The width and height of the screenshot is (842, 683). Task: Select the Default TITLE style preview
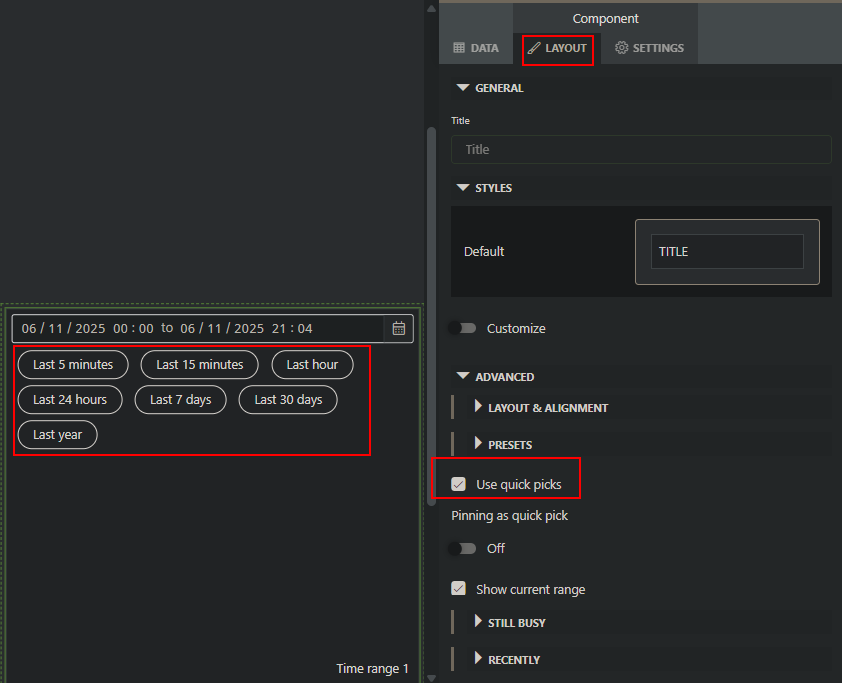[727, 252]
